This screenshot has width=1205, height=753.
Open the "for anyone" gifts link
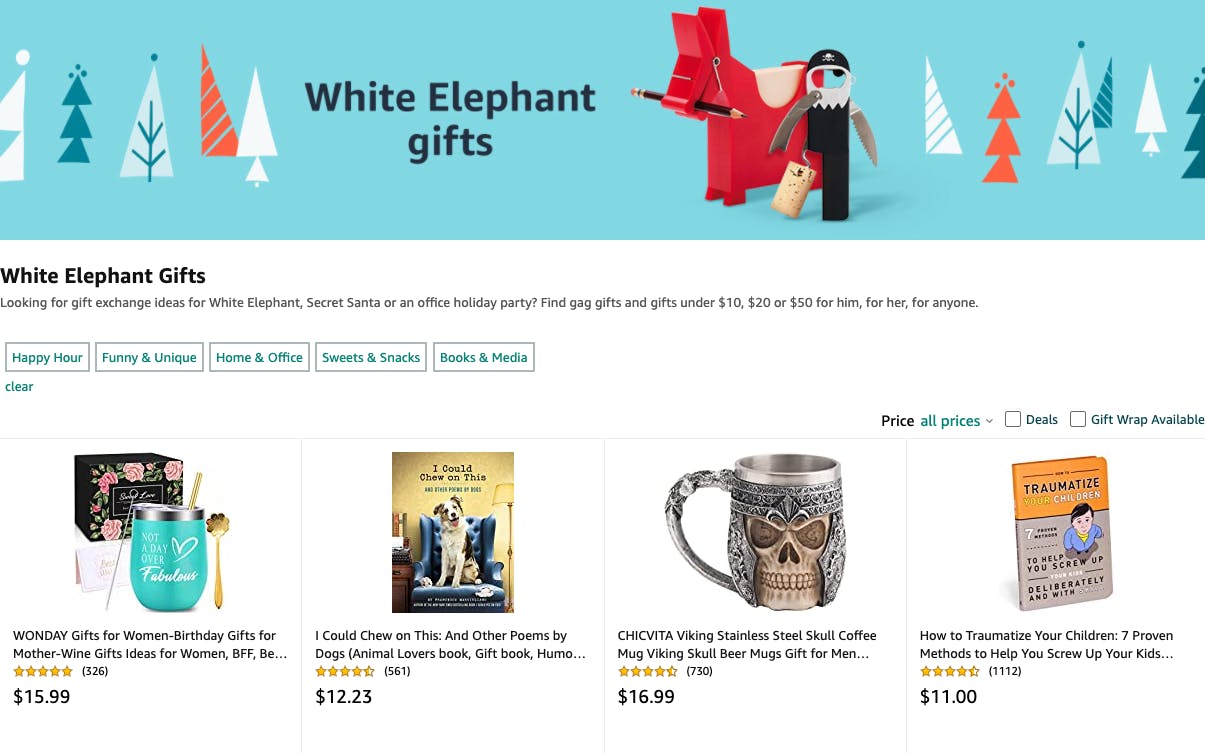tap(946, 302)
